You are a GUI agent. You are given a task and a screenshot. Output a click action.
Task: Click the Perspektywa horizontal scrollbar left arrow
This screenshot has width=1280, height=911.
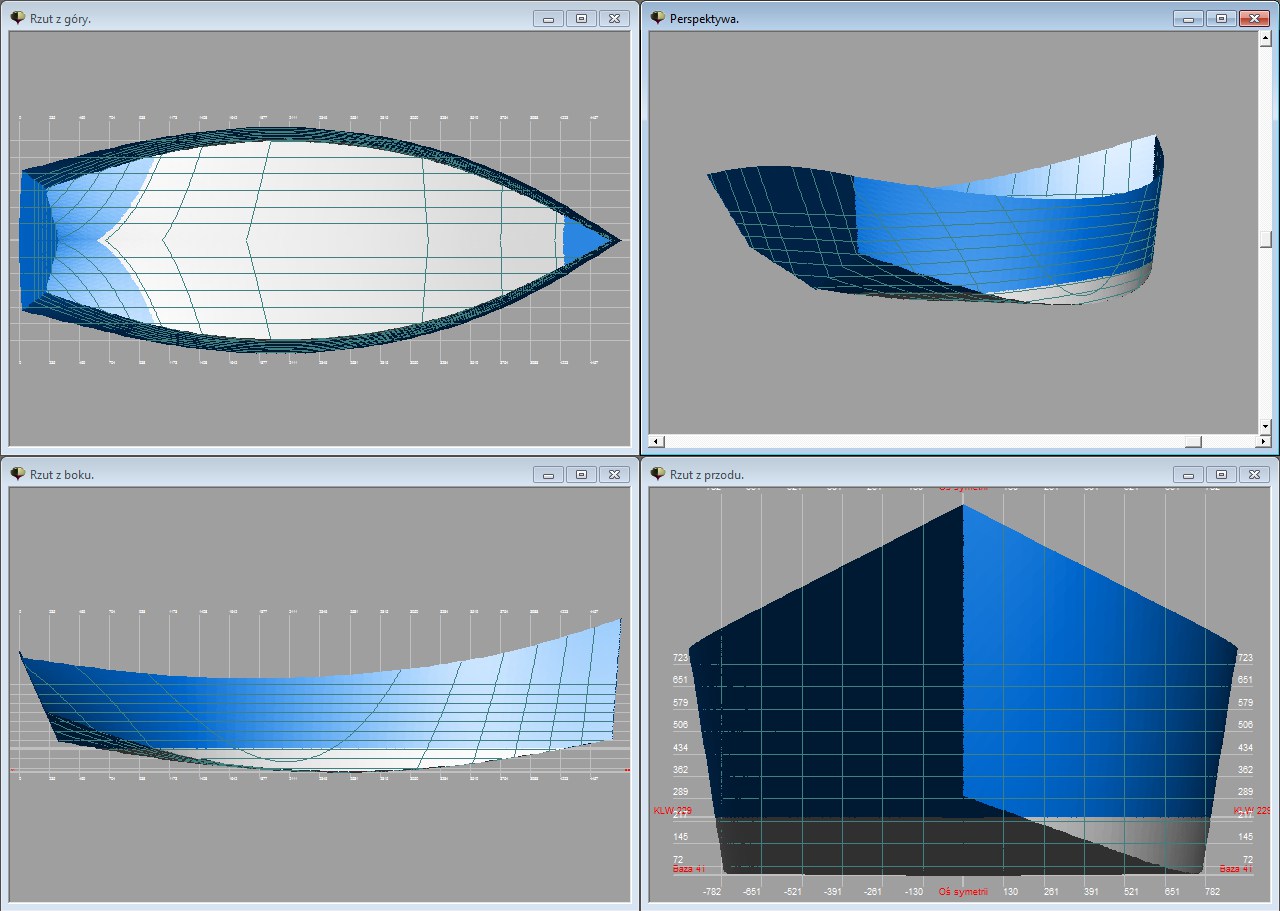coord(656,441)
